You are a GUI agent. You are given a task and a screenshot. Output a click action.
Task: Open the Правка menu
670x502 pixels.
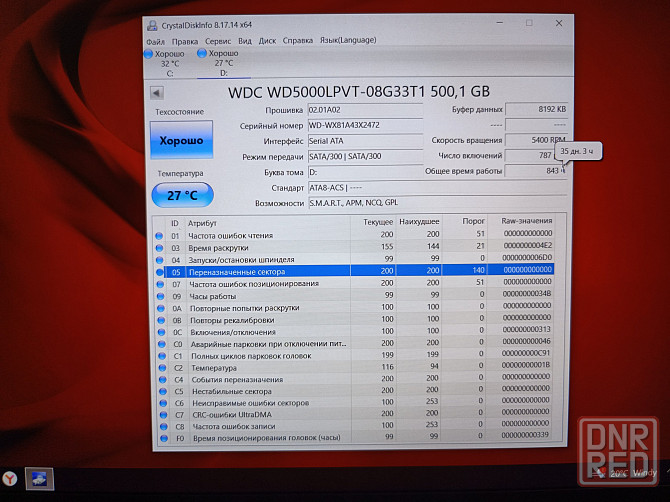(x=185, y=41)
